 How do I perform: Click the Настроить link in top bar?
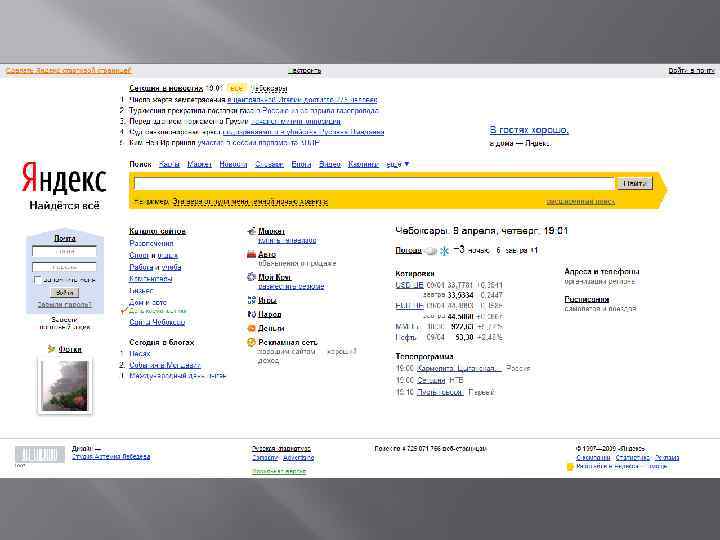pos(305,70)
